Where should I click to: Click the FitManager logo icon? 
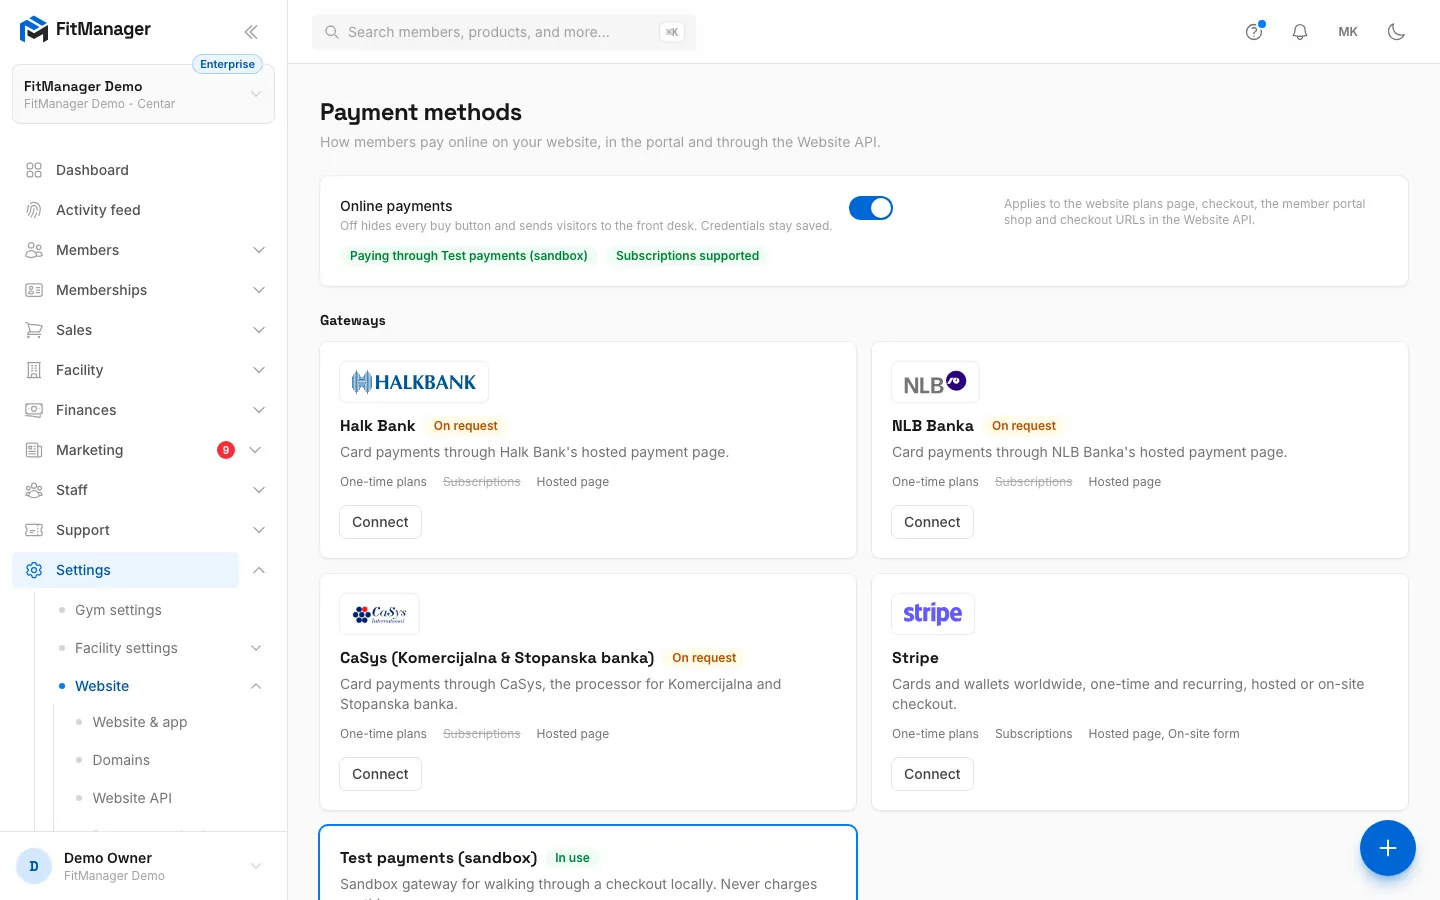pos(34,30)
